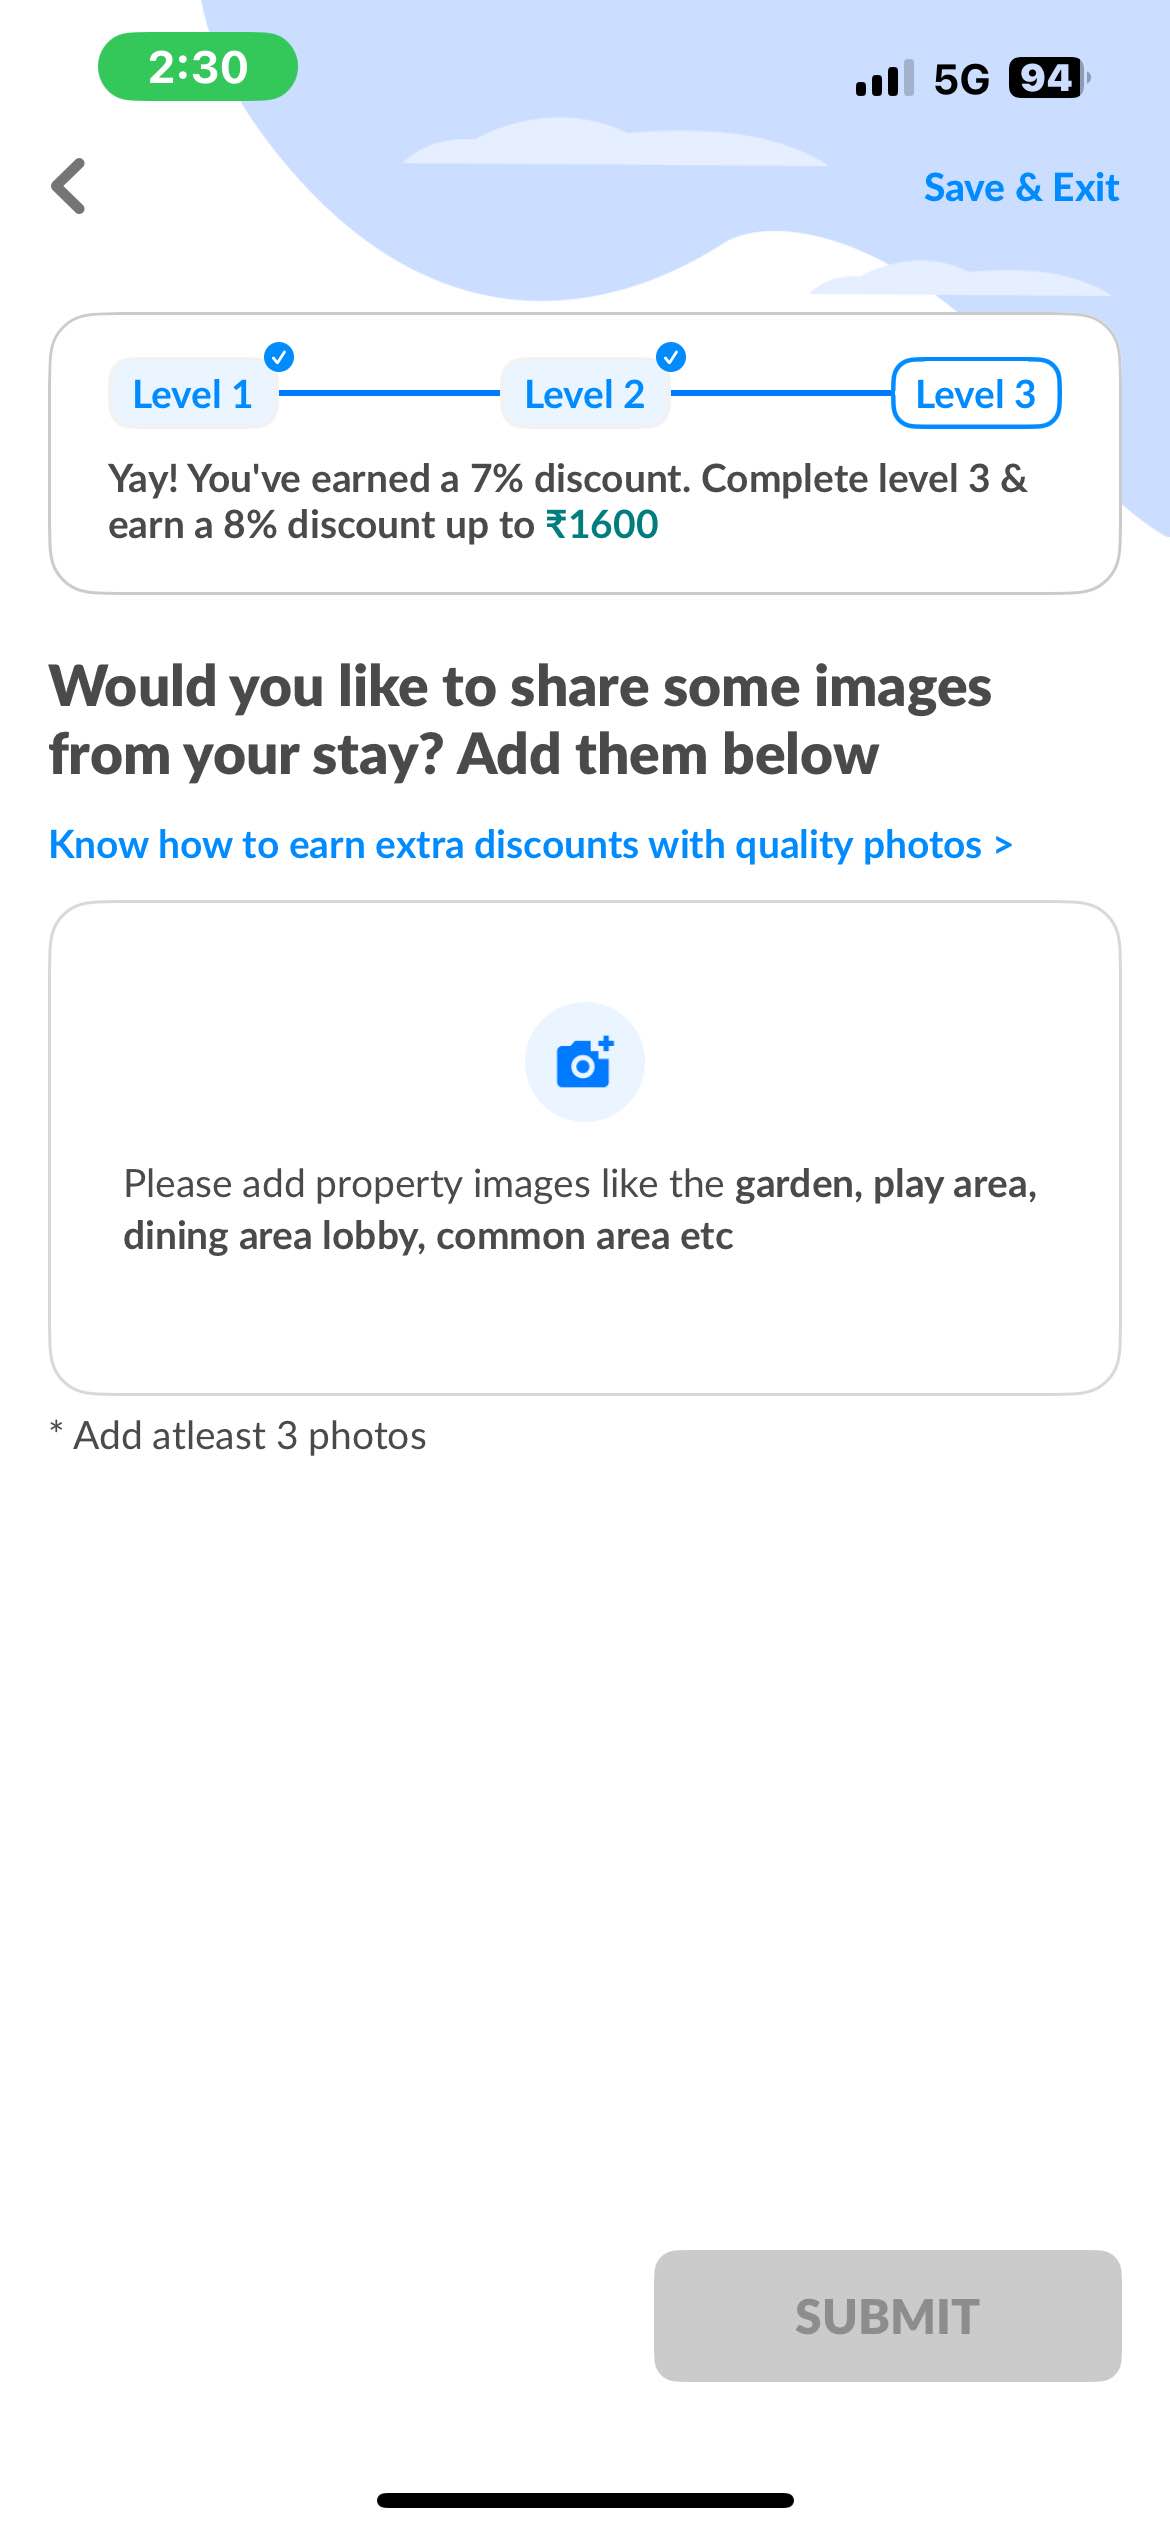Screen dimensions: 1170x2532
Task: Tap Save & Exit
Action: point(1021,187)
